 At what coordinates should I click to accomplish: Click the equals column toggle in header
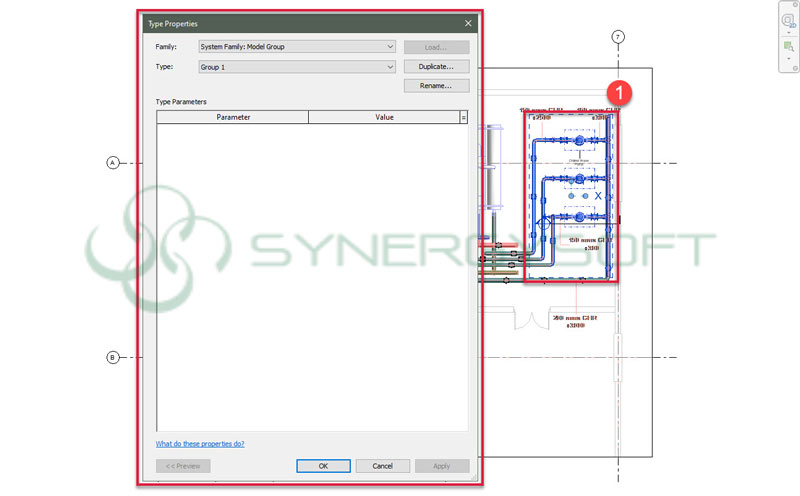tap(464, 117)
